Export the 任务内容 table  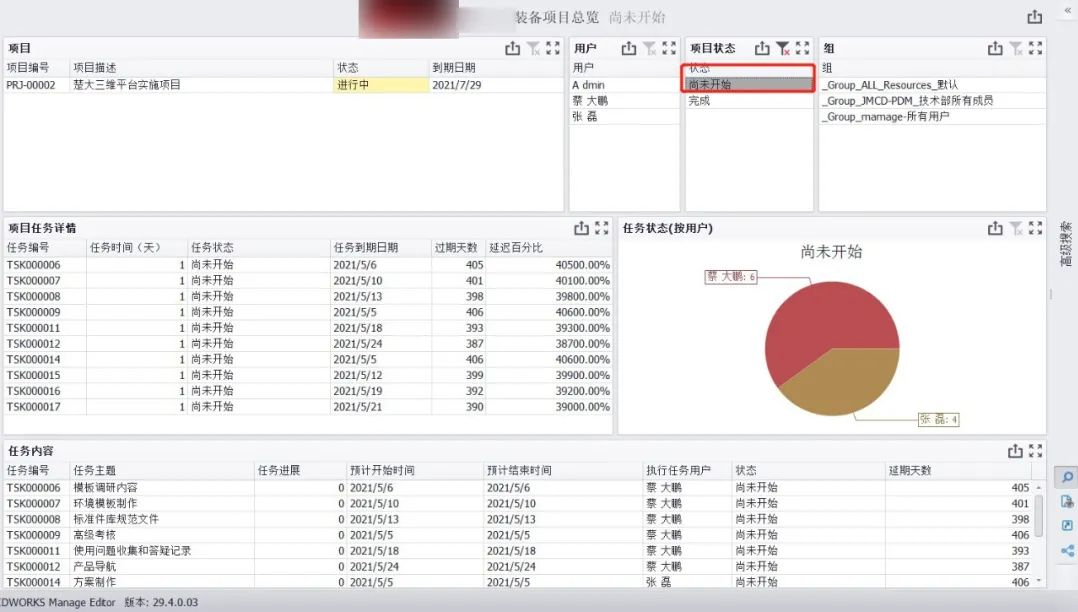(x=1015, y=451)
